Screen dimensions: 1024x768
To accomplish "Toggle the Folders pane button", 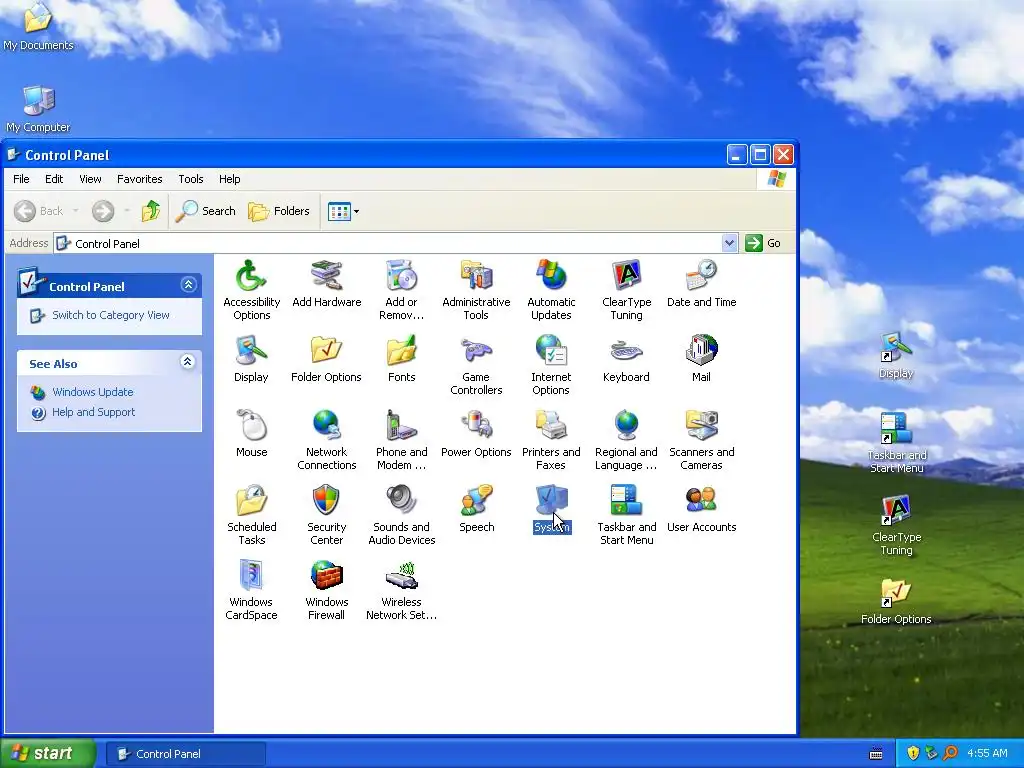I will point(278,211).
